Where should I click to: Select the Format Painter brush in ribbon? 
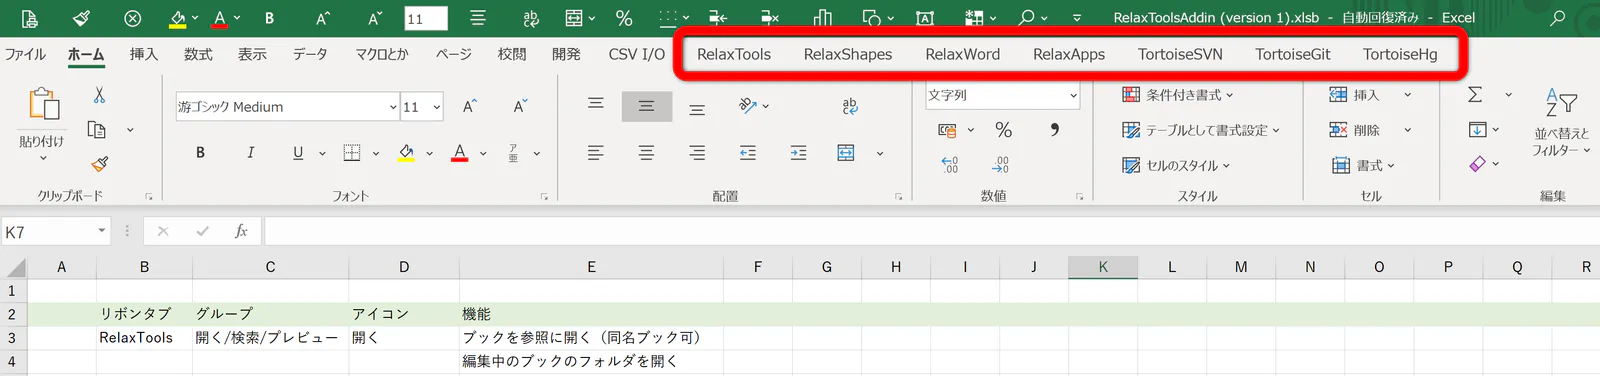99,163
